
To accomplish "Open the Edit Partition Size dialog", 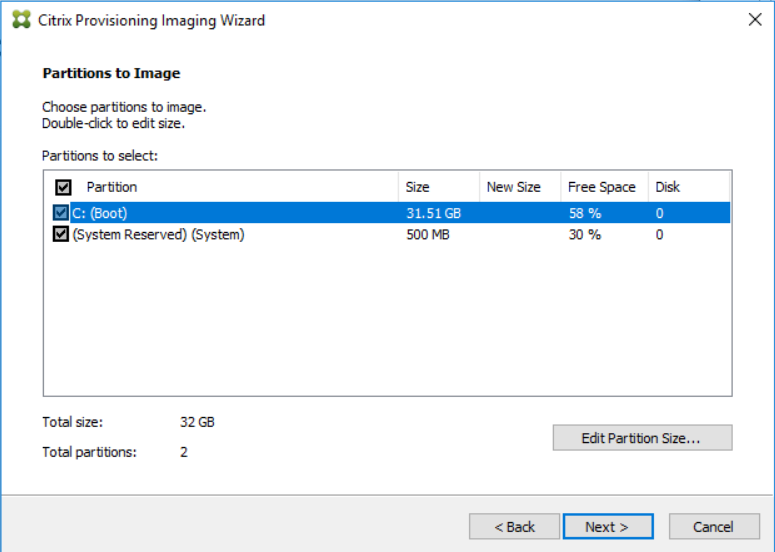I will (642, 438).
